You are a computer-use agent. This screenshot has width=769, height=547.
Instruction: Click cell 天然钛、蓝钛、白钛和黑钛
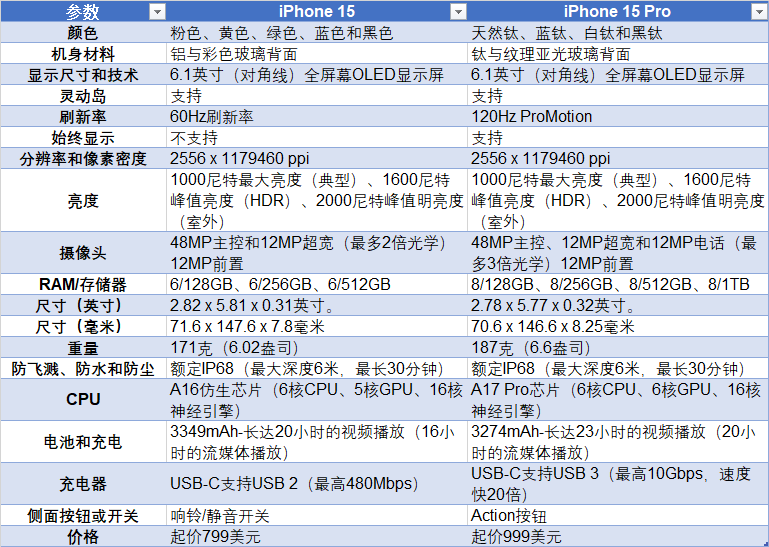coord(618,32)
